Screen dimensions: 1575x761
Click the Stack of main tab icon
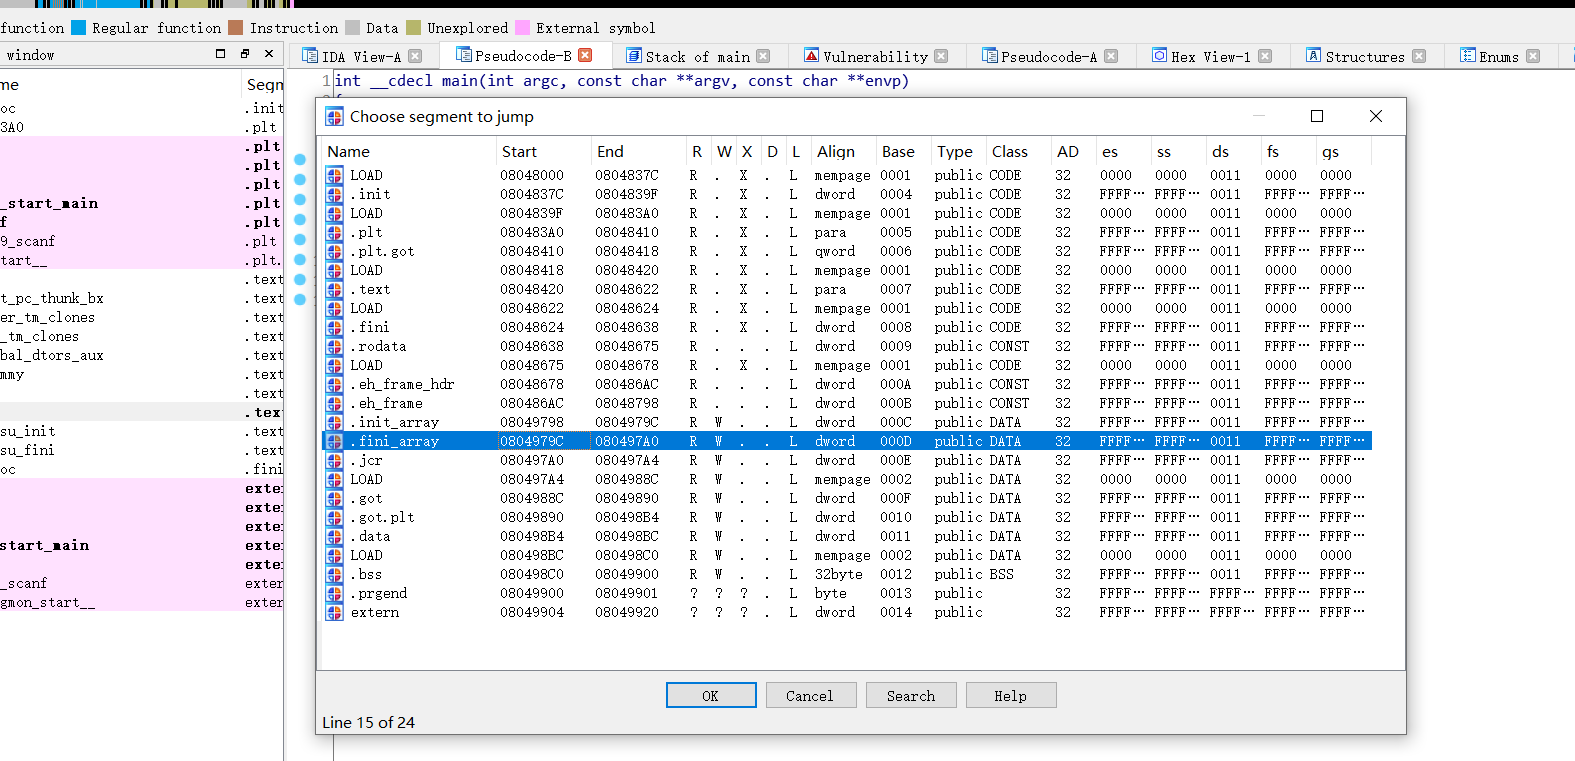634,56
